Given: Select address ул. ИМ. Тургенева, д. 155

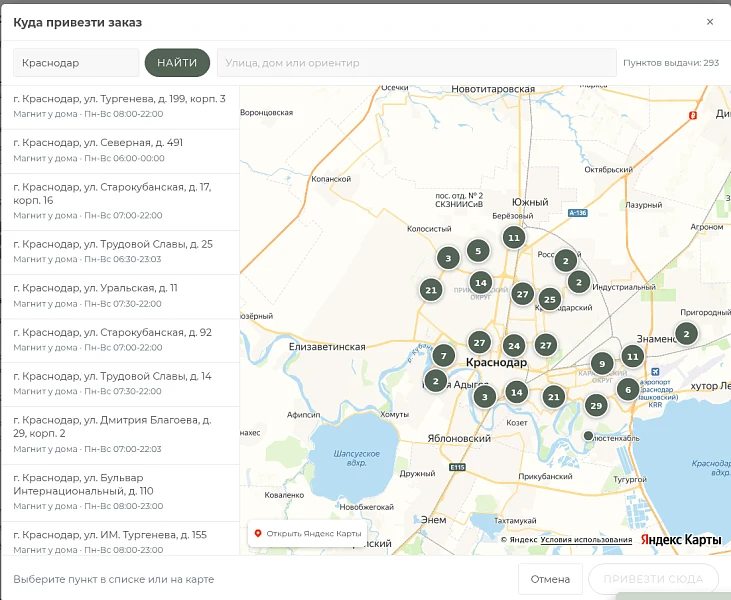Looking at the screenshot, I should tap(120, 540).
